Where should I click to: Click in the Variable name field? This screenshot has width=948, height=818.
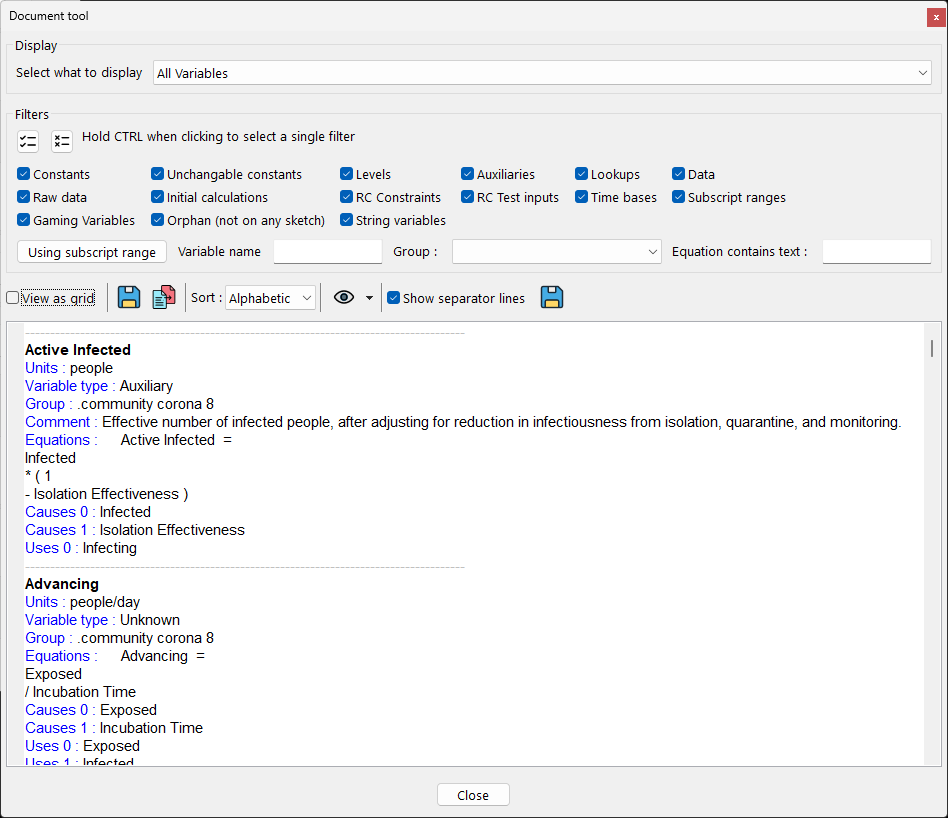point(327,251)
